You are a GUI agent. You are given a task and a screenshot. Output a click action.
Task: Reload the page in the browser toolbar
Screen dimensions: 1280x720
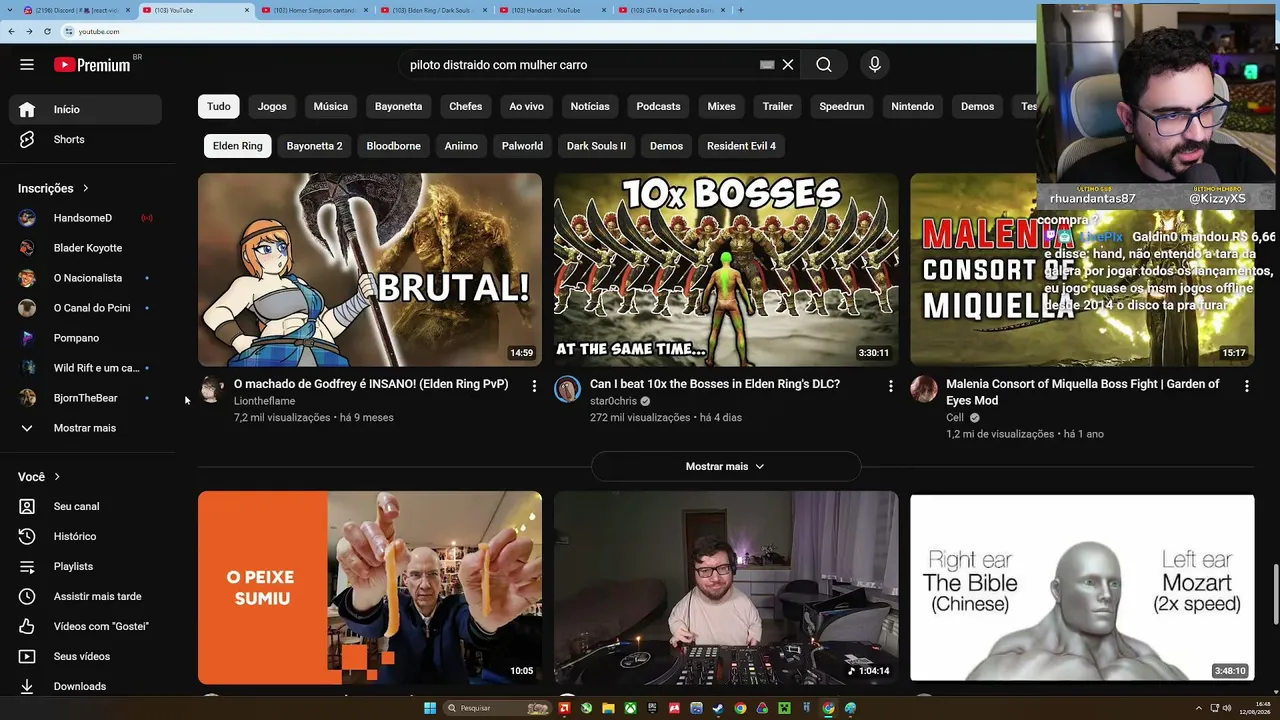tap(47, 32)
